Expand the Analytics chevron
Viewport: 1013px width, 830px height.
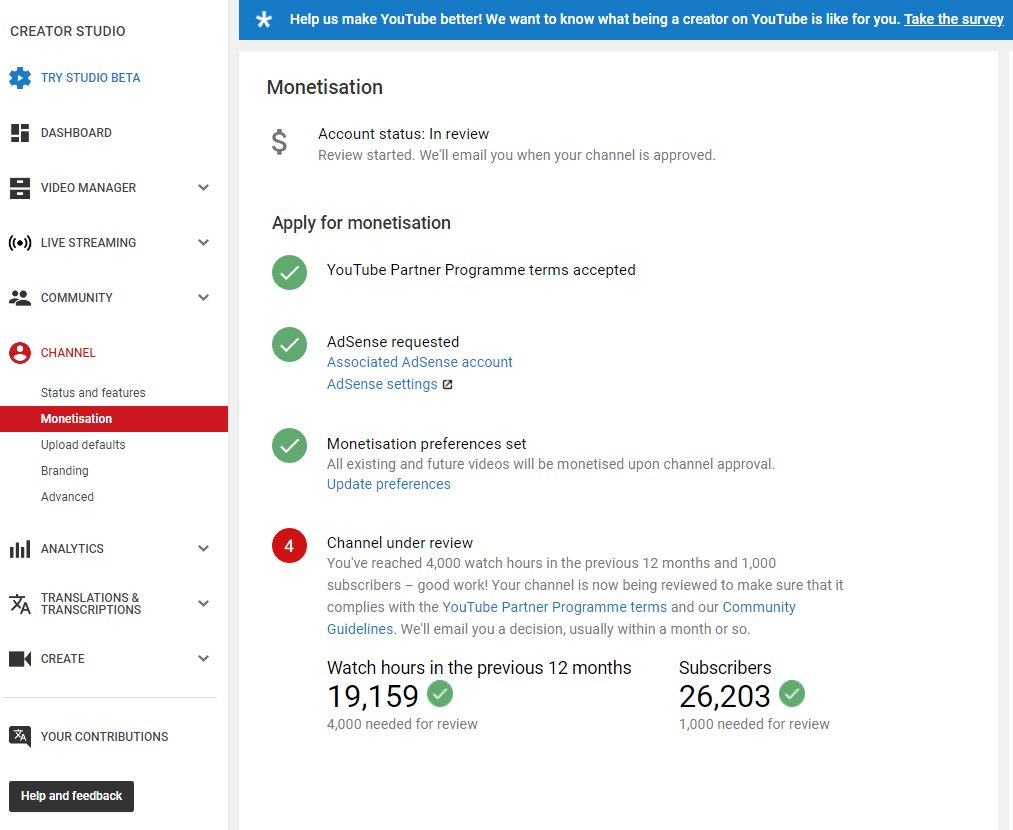[204, 549]
